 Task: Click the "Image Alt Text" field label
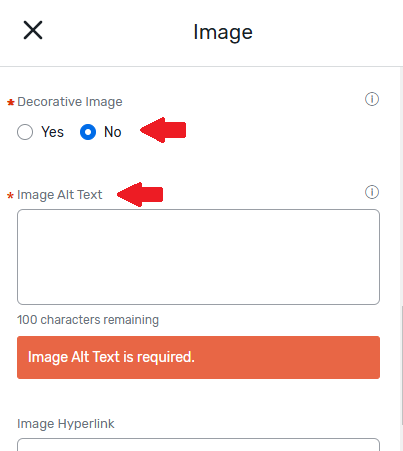pyautogui.click(x=60, y=195)
